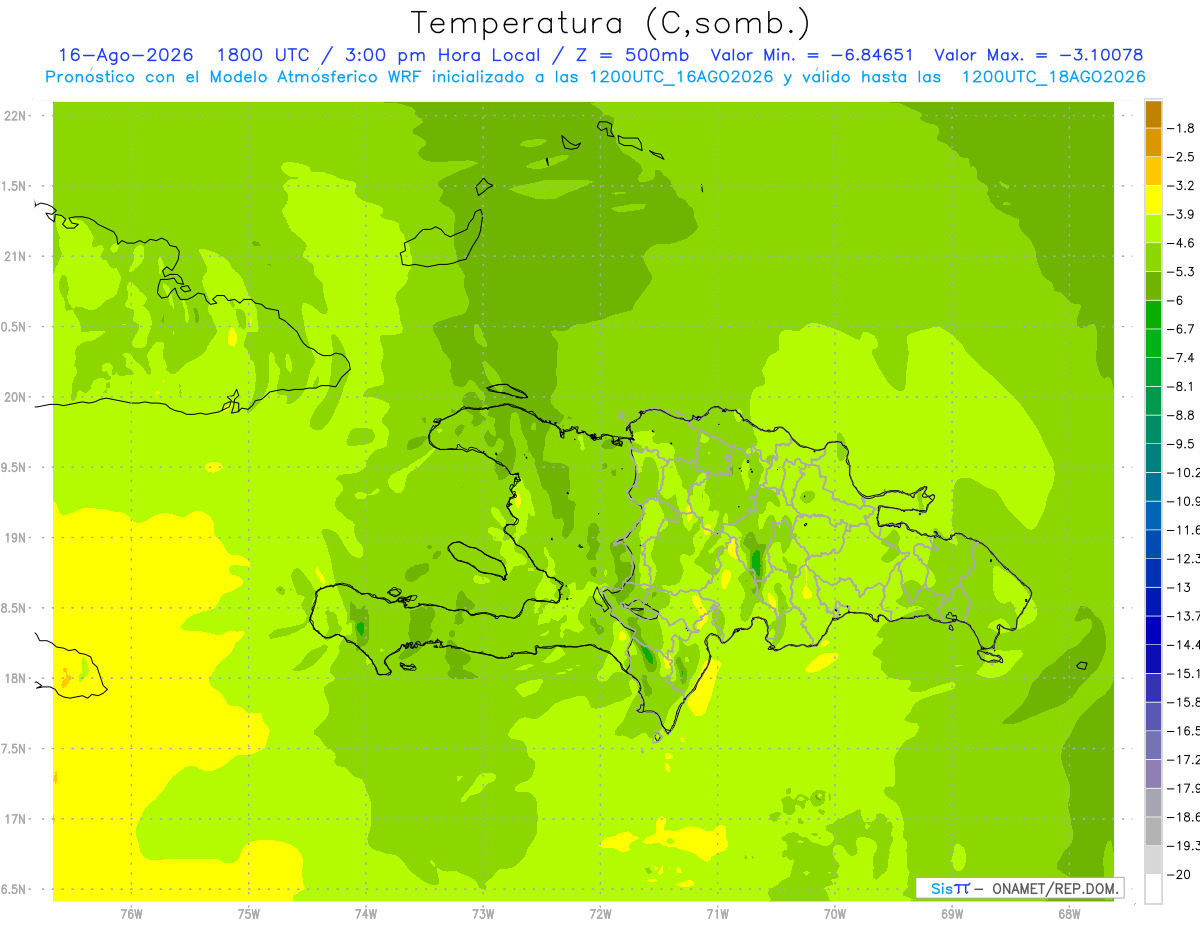Click the -6 colorbar value
The image size is (1200, 927).
(x=1177, y=300)
